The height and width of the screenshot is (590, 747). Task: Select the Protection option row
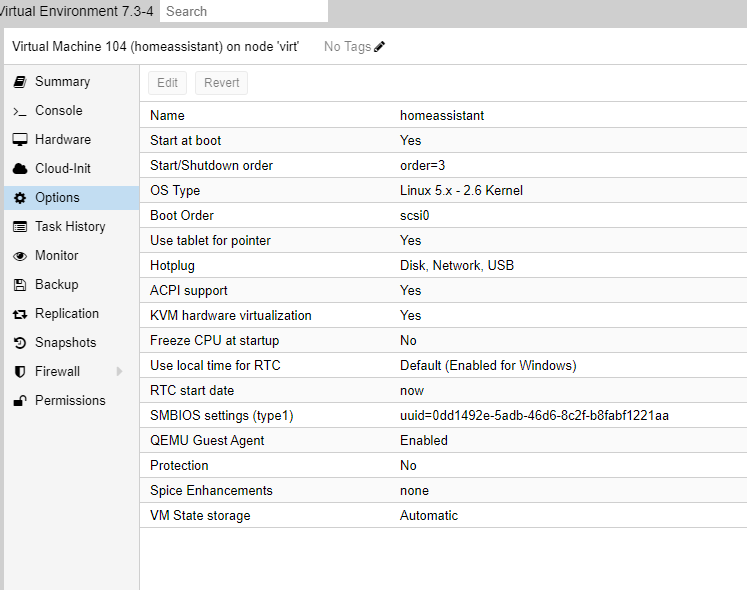443,465
